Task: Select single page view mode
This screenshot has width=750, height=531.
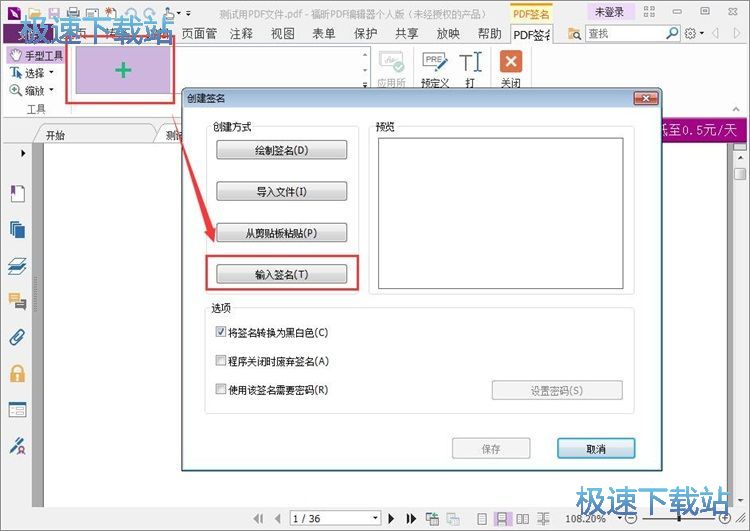Action: pyautogui.click(x=482, y=519)
